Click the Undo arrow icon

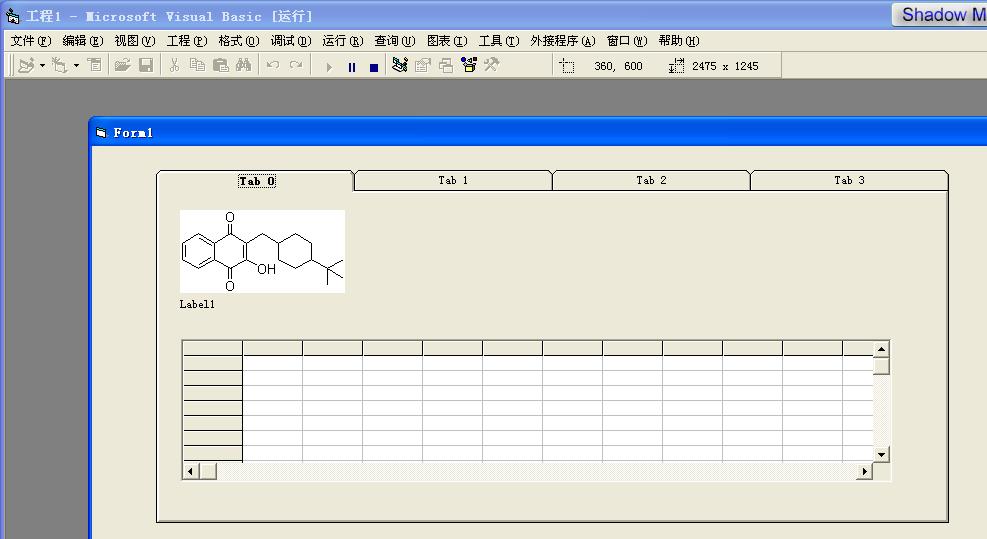[x=273, y=65]
